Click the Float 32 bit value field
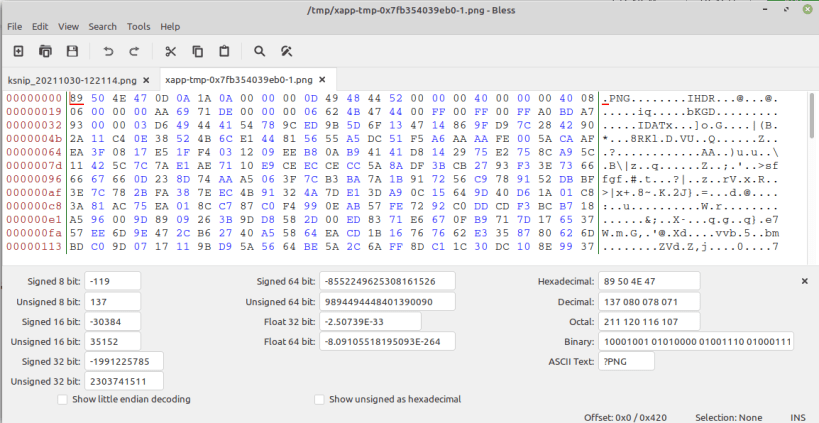 [370, 322]
